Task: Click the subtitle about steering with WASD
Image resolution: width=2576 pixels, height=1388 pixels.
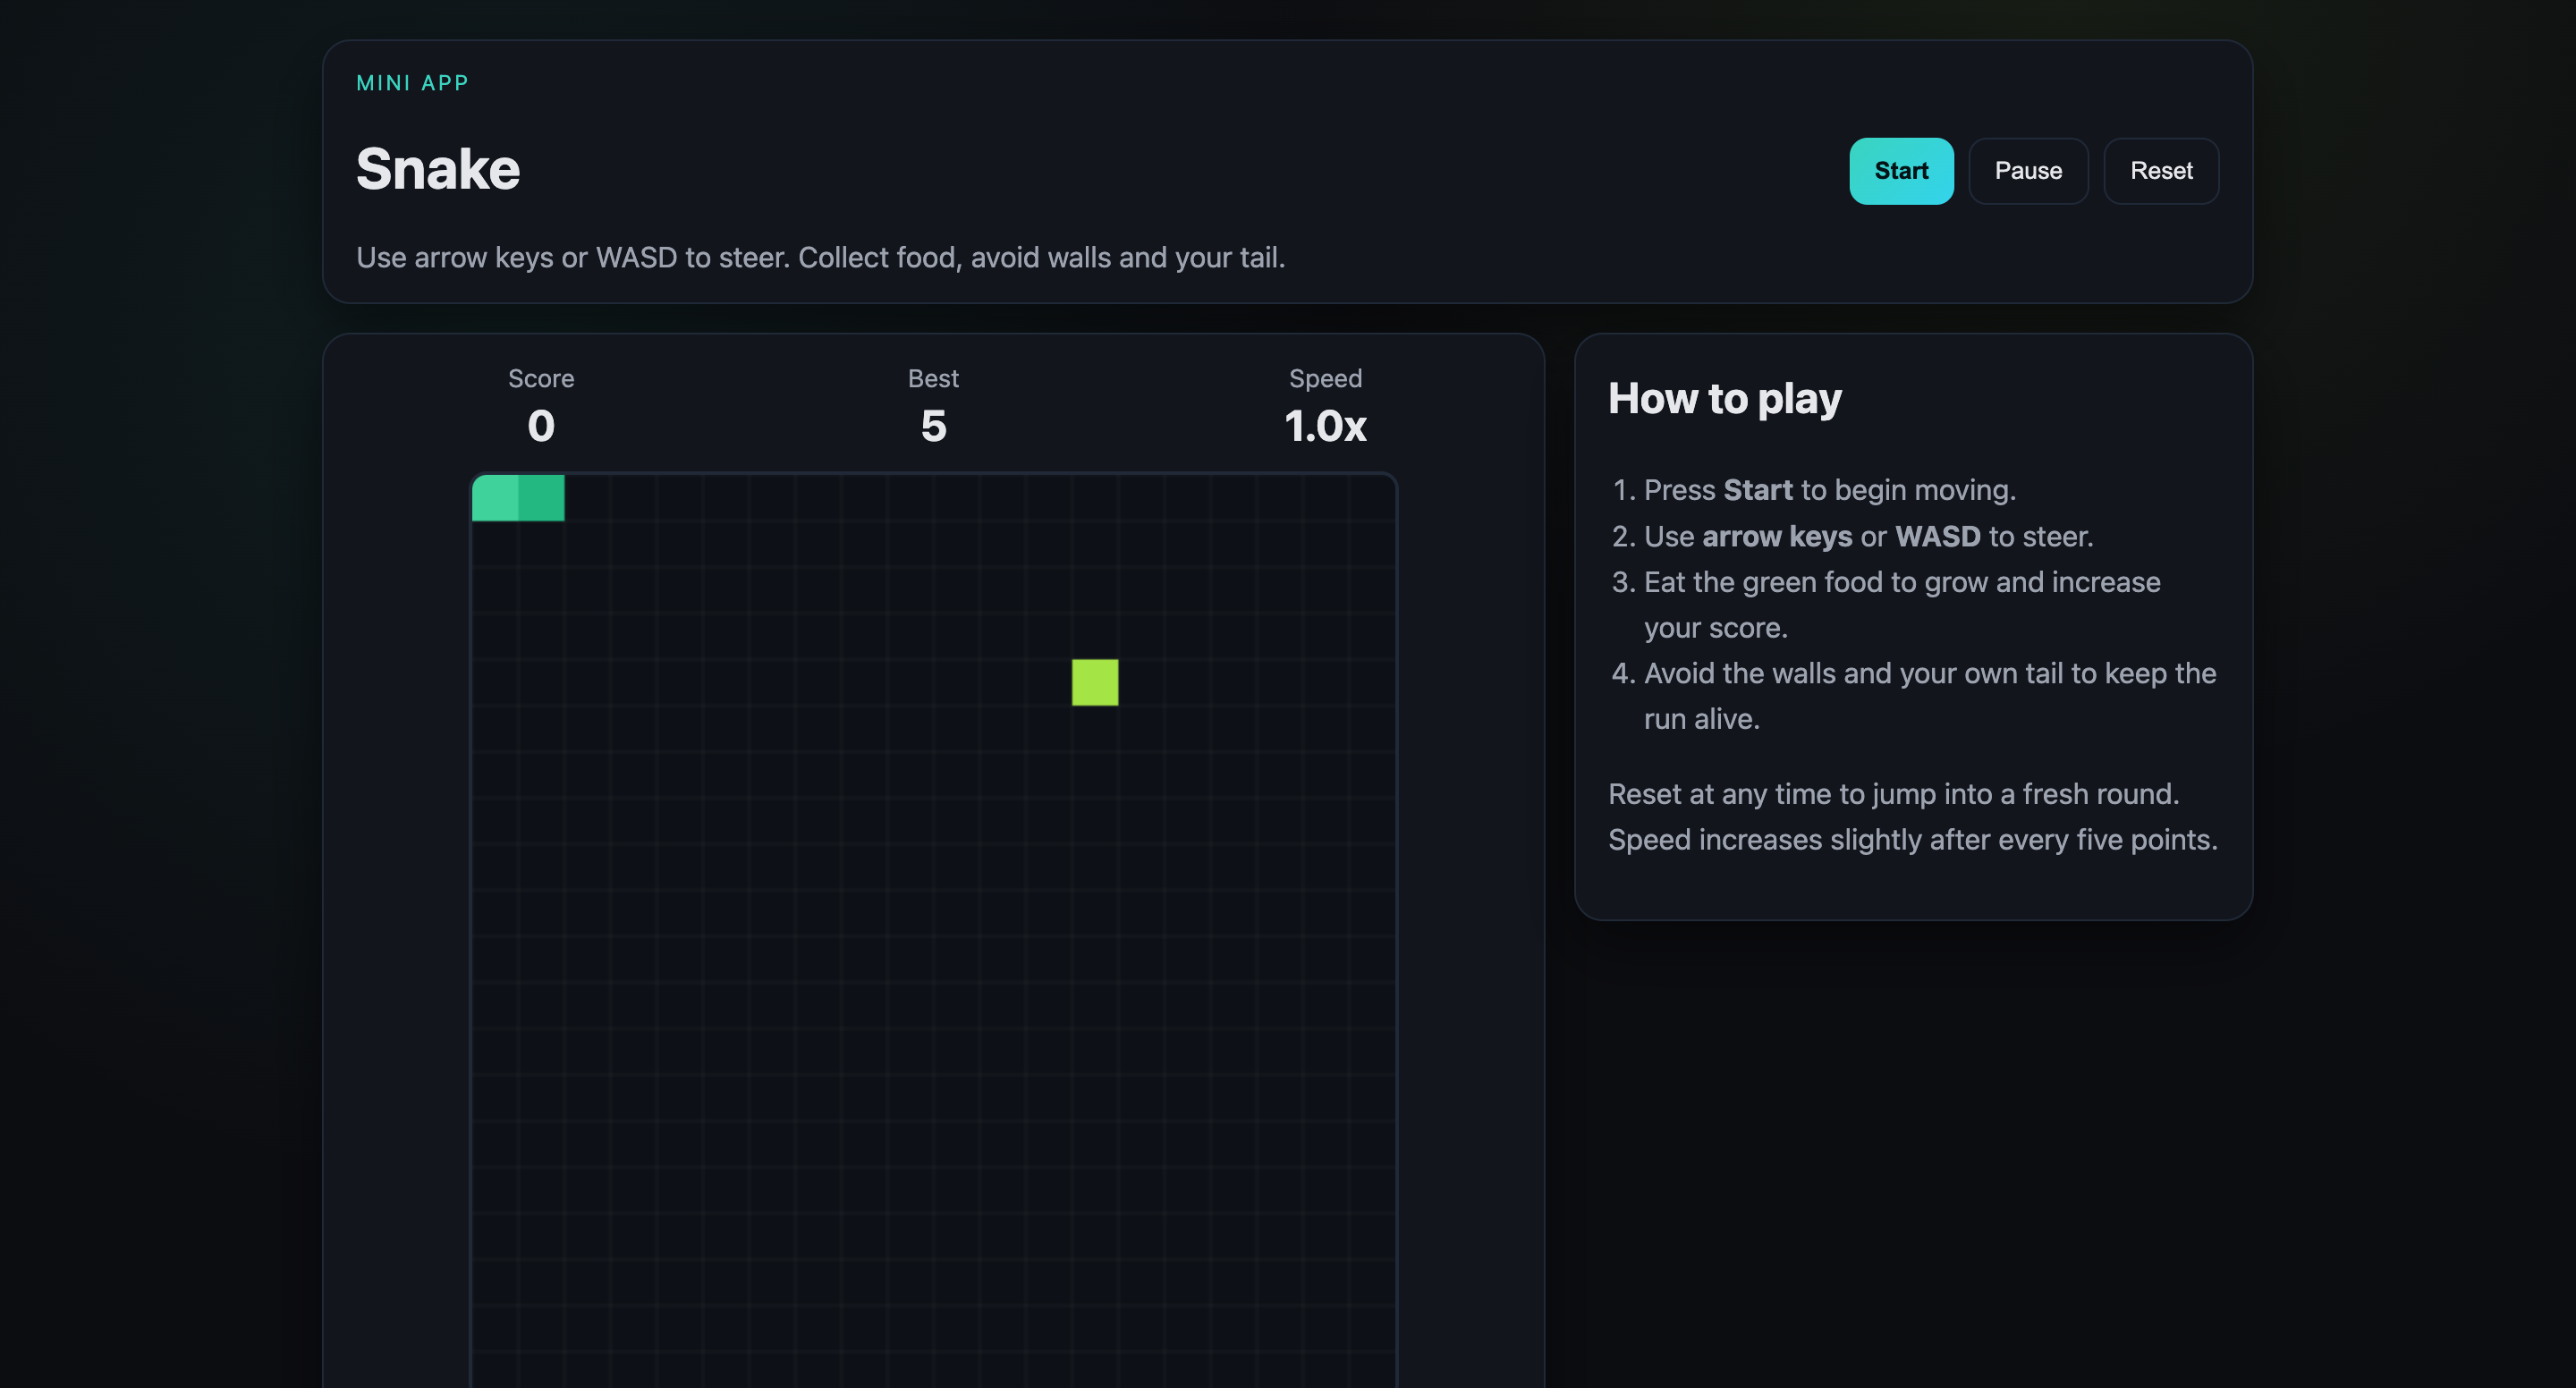Action: pos(820,257)
